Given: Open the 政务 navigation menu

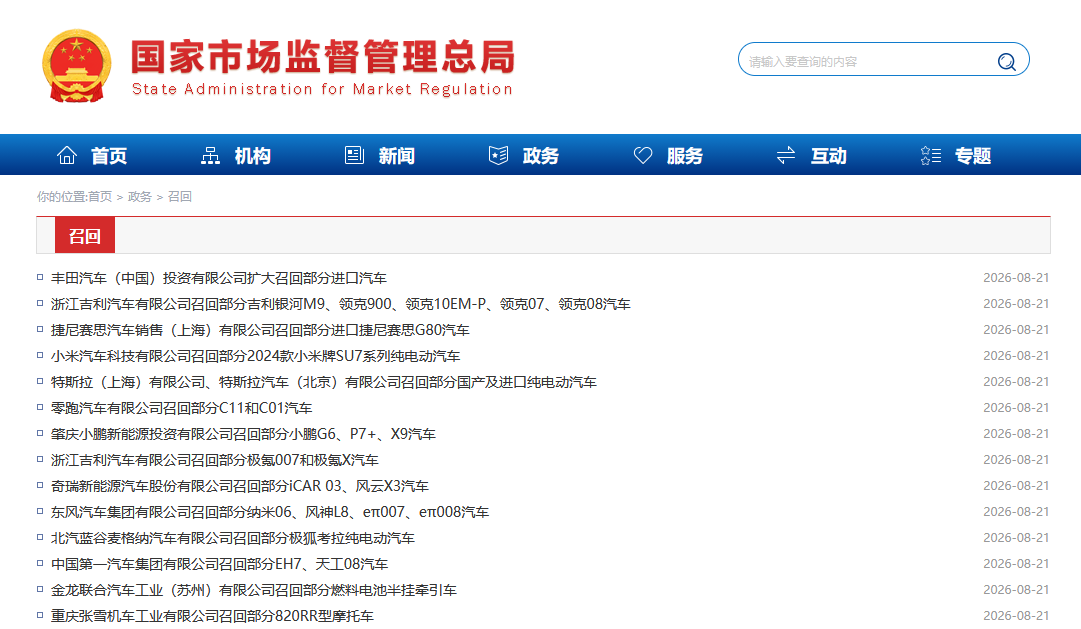Looking at the screenshot, I should click(540, 156).
